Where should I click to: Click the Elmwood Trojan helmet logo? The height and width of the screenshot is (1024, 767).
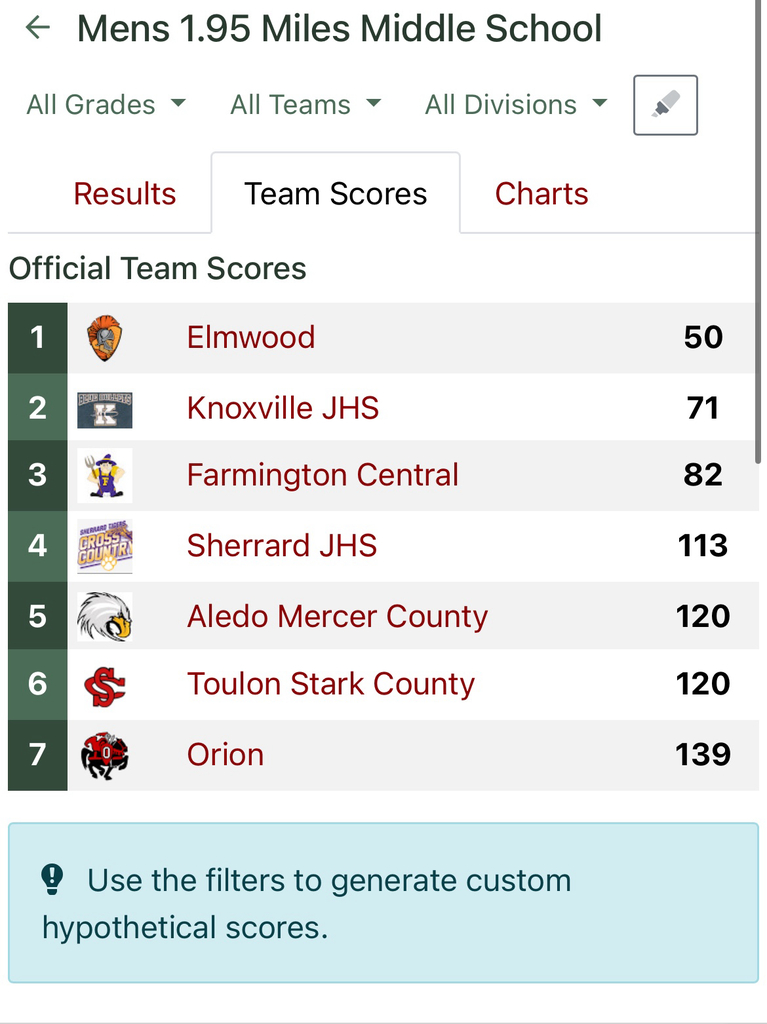(105, 338)
